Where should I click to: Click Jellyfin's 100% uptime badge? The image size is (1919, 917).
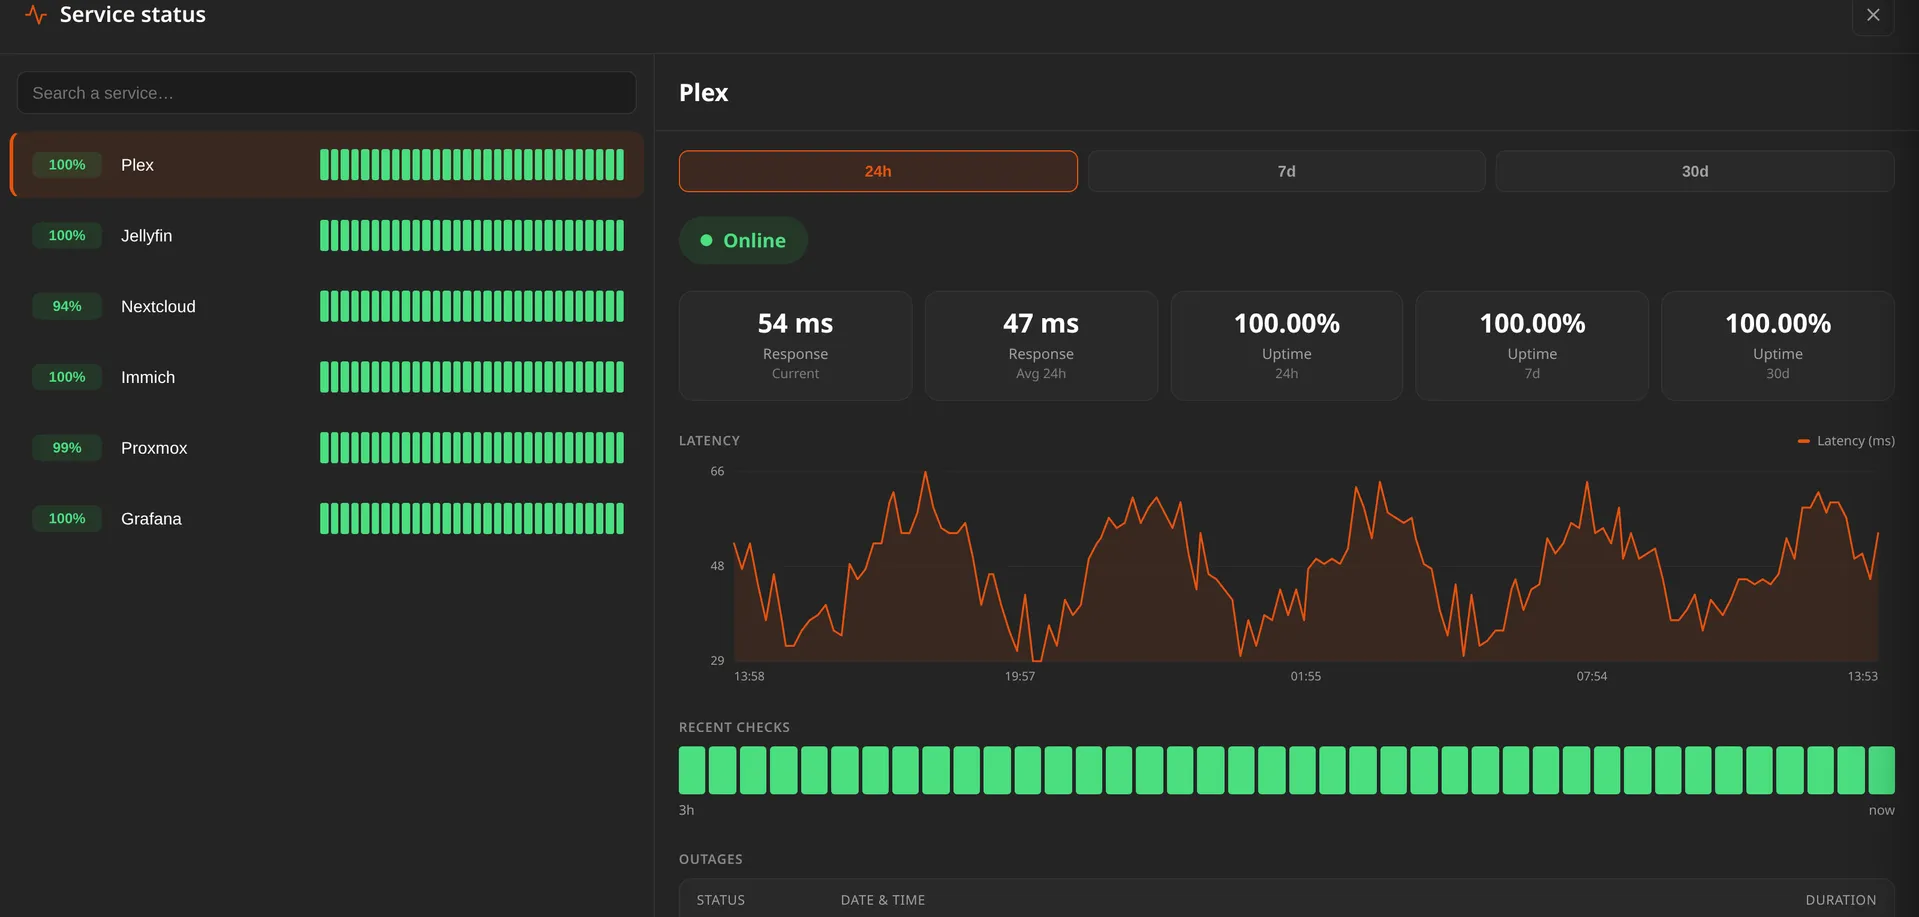pos(67,236)
